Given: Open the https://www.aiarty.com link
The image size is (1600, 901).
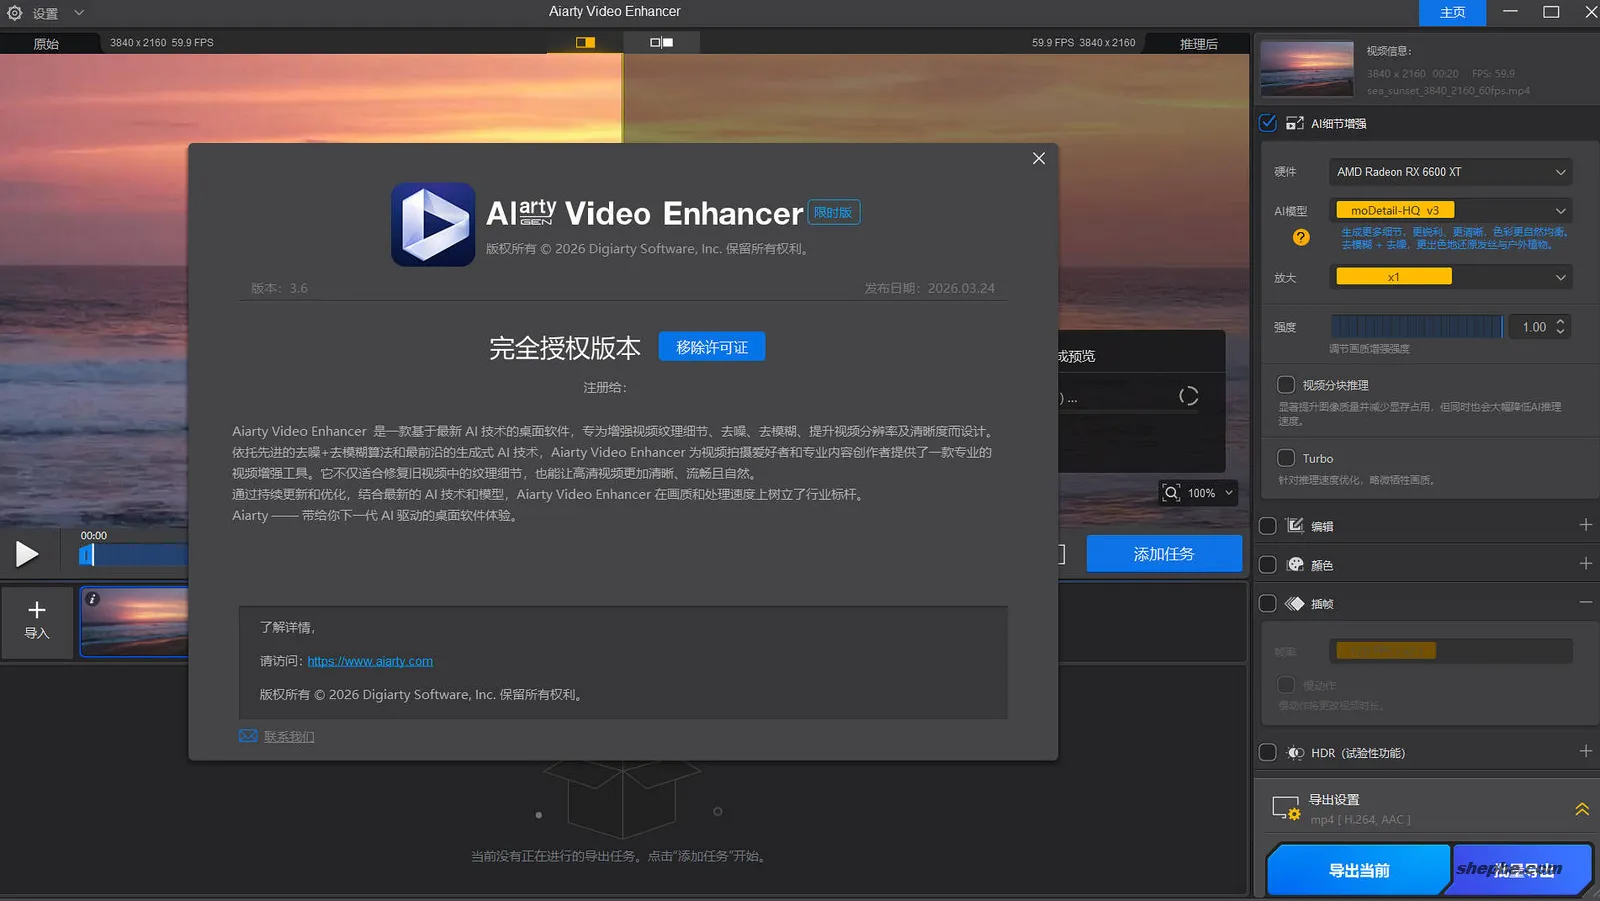Looking at the screenshot, I should 369,660.
